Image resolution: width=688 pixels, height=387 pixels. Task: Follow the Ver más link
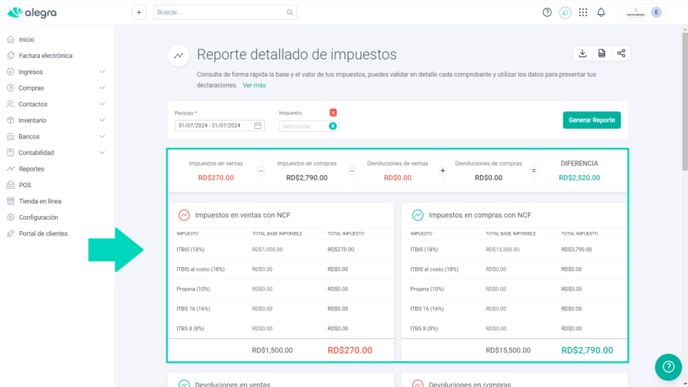[x=254, y=85]
